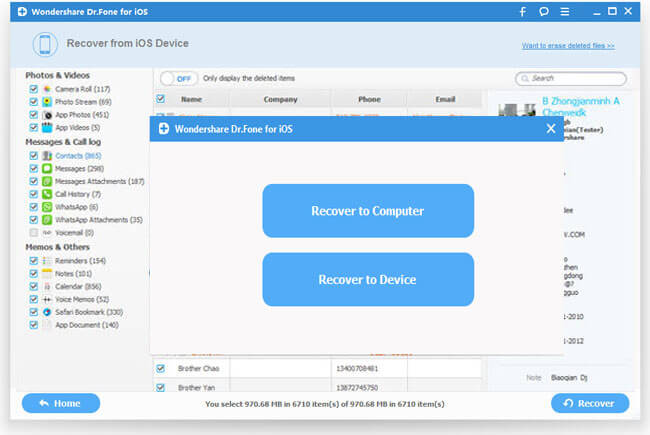The image size is (650, 435).
Task: Click the Messages Attachments icon
Action: [47, 181]
